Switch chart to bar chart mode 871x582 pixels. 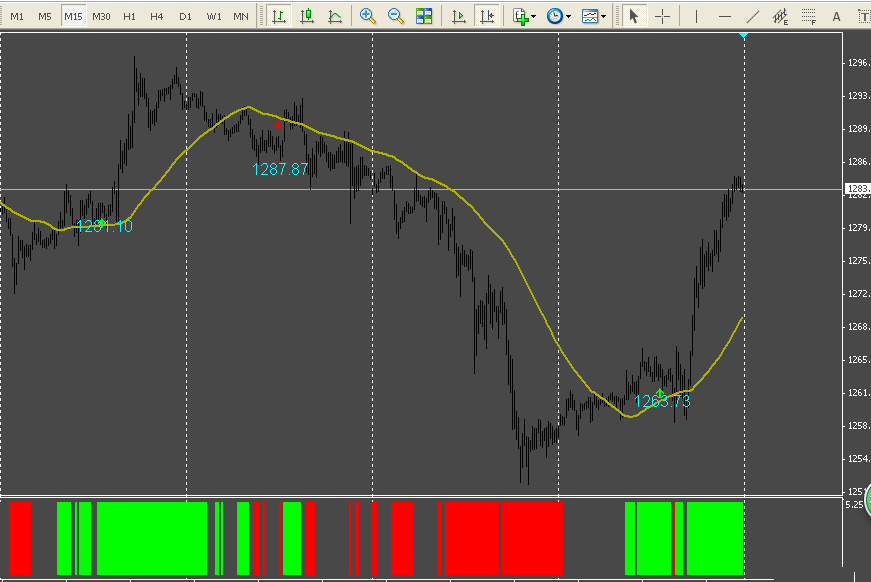279,16
